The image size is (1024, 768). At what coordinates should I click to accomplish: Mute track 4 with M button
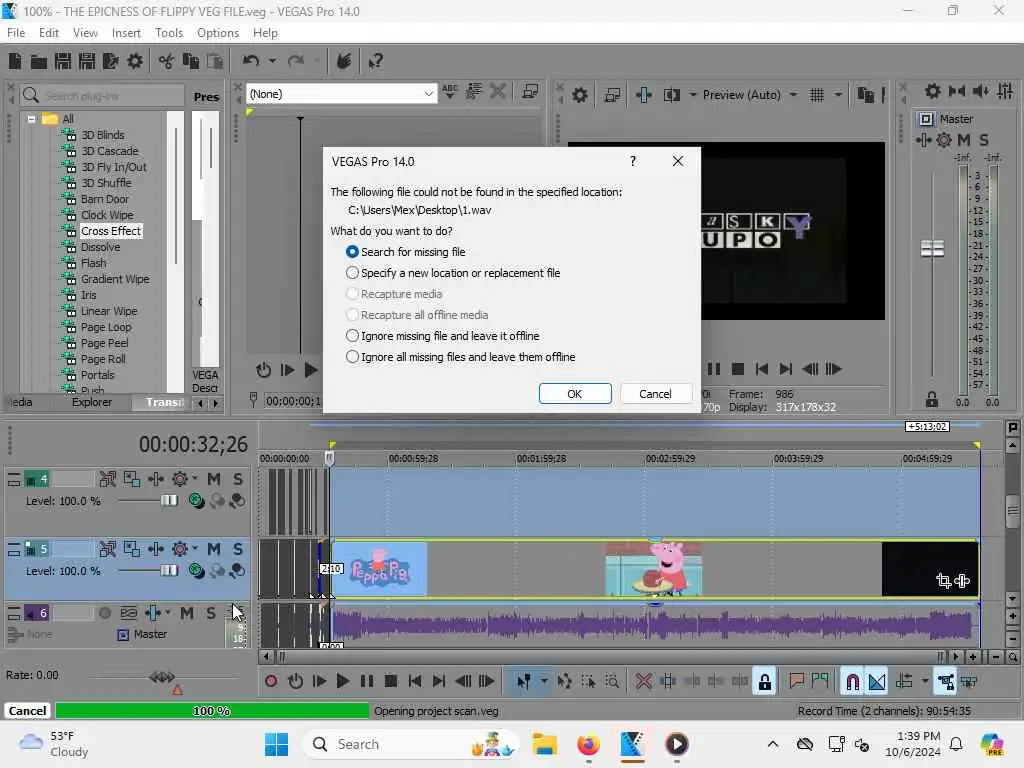pos(214,479)
